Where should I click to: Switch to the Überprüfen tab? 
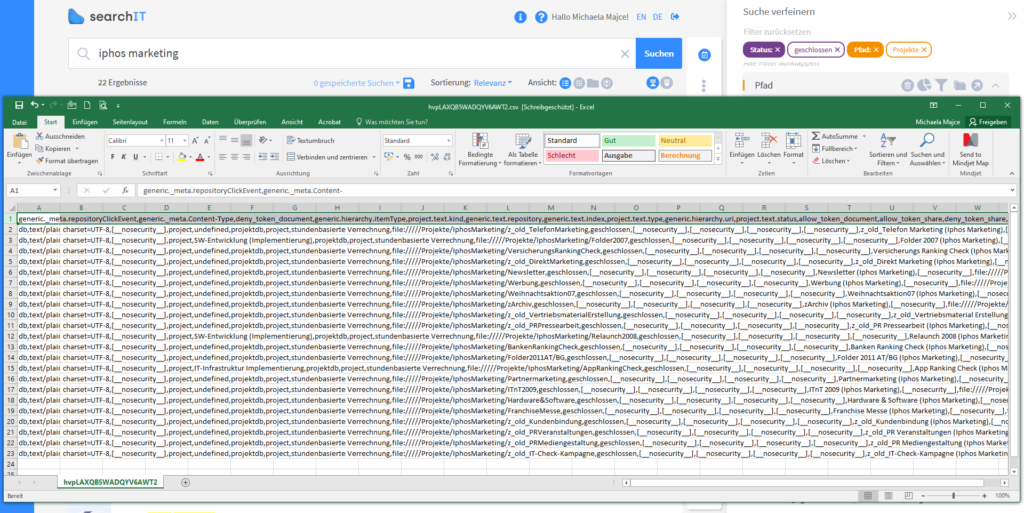pyautogui.click(x=249, y=122)
